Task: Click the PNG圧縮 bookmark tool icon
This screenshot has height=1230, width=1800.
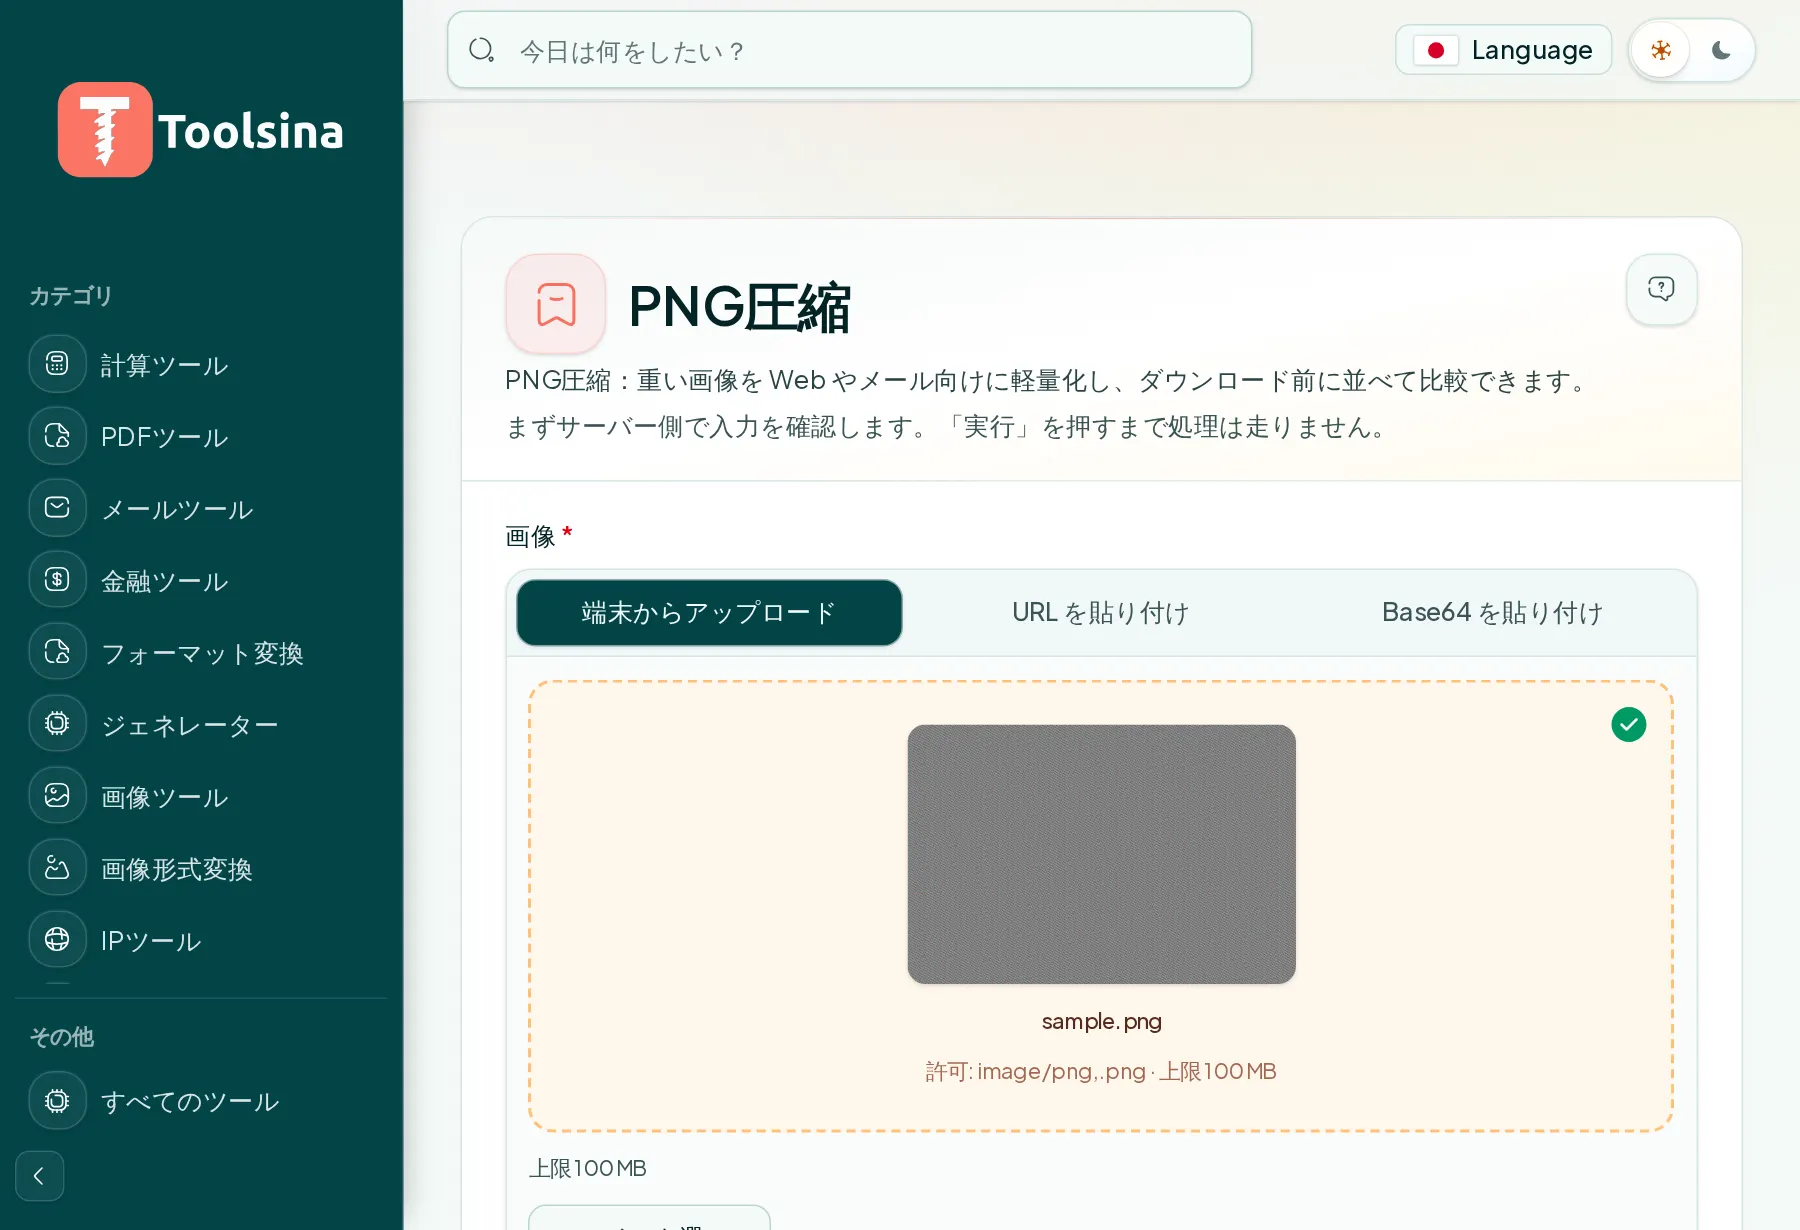Action: (x=556, y=304)
